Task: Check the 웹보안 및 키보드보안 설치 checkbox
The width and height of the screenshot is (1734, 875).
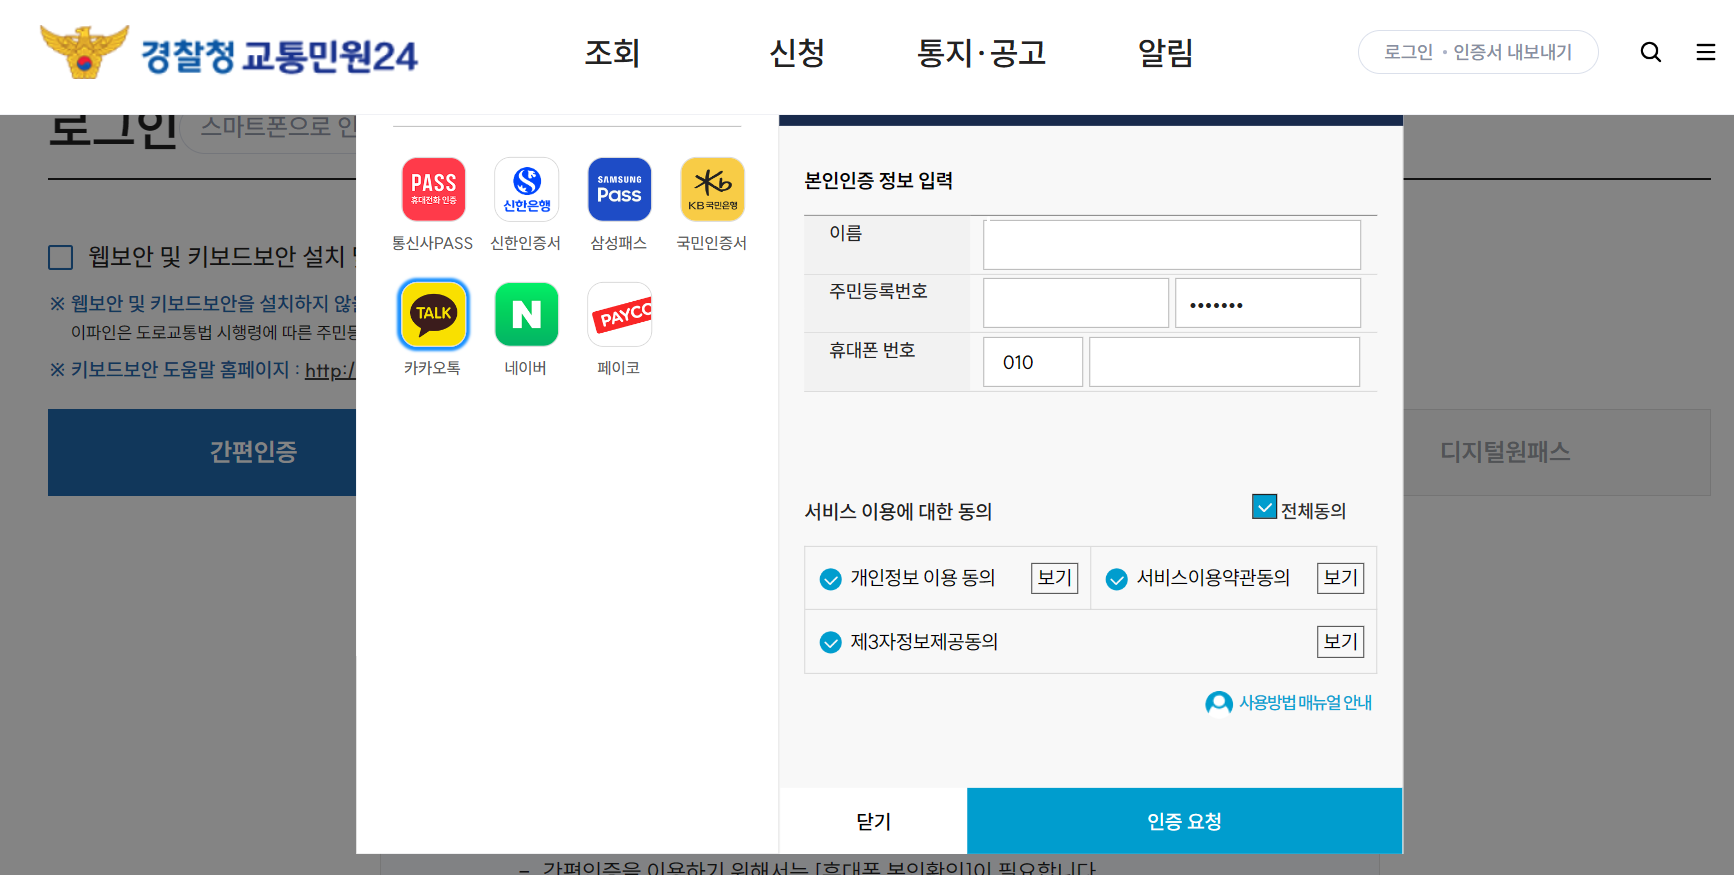Action: click(61, 258)
